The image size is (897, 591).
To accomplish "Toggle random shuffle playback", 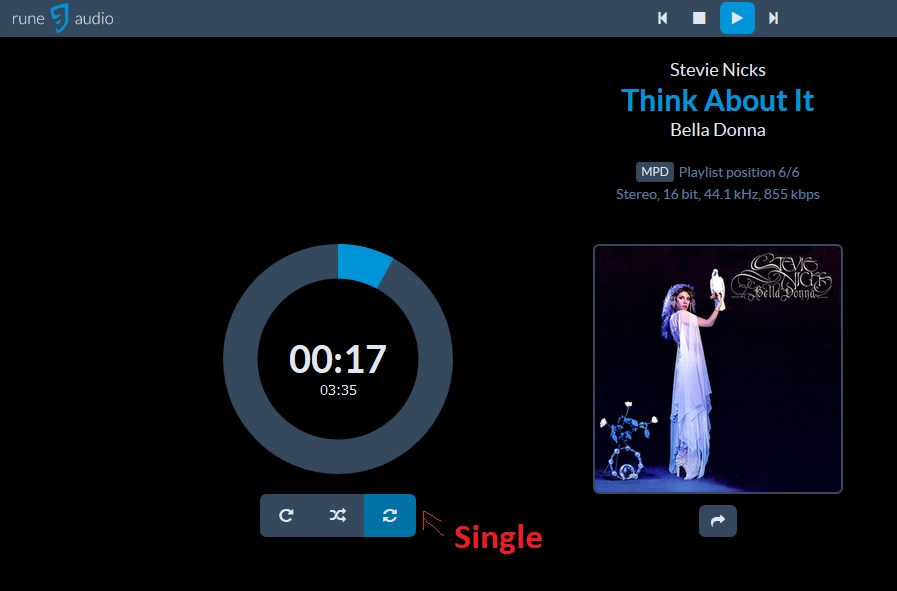I will 338,515.
